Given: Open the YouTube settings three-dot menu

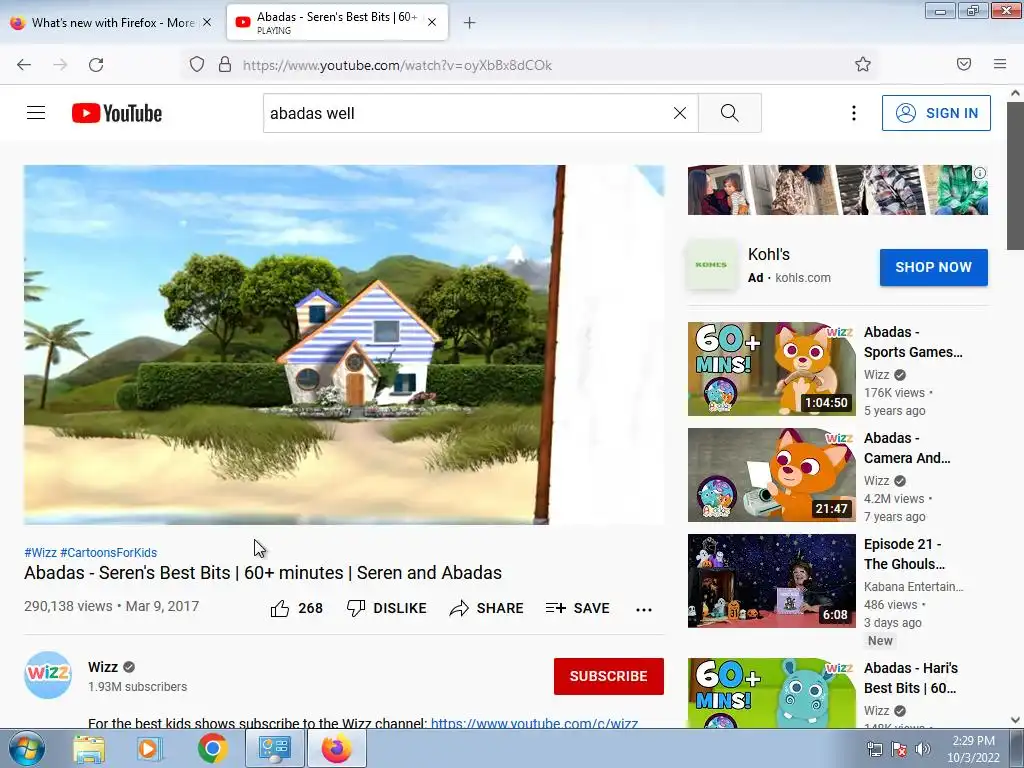Looking at the screenshot, I should pyautogui.click(x=854, y=113).
